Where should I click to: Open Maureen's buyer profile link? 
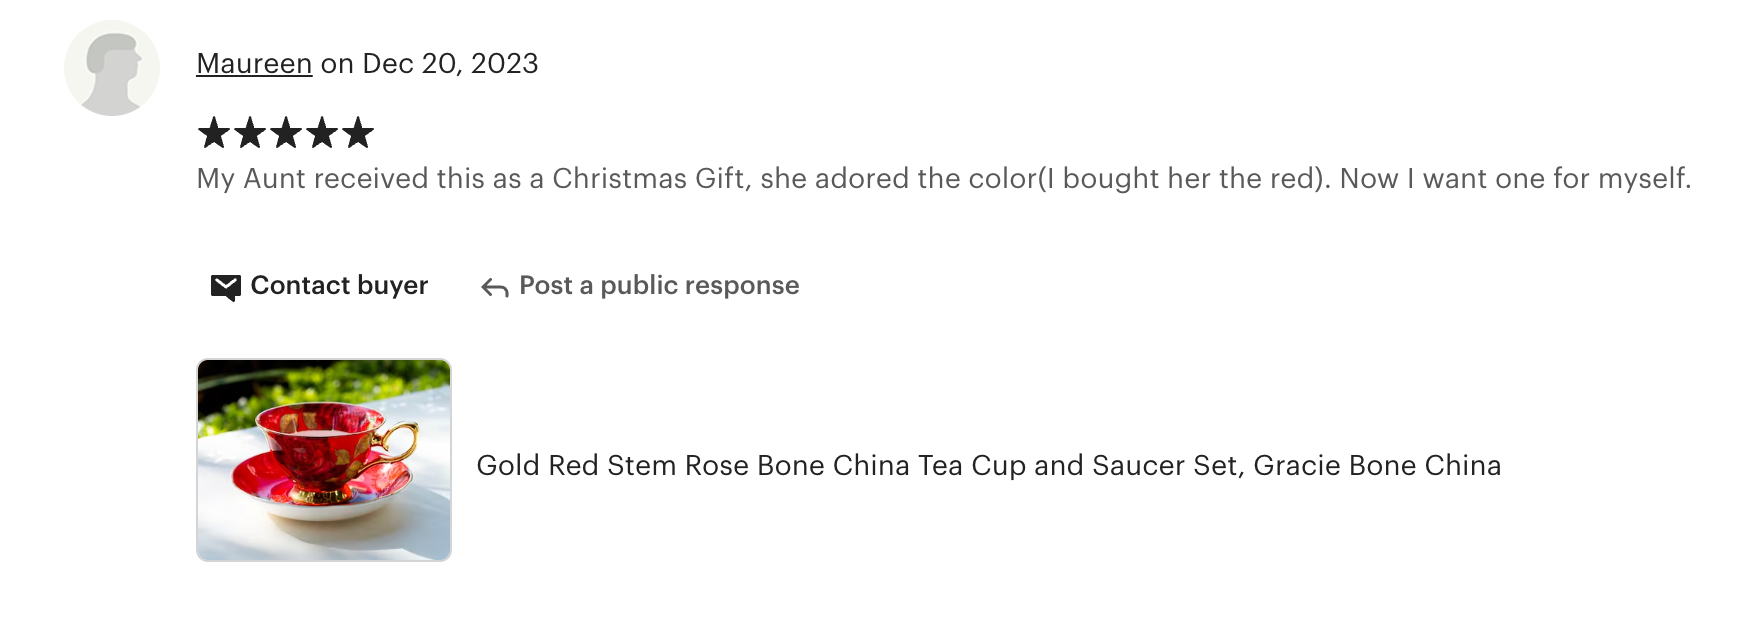(254, 64)
